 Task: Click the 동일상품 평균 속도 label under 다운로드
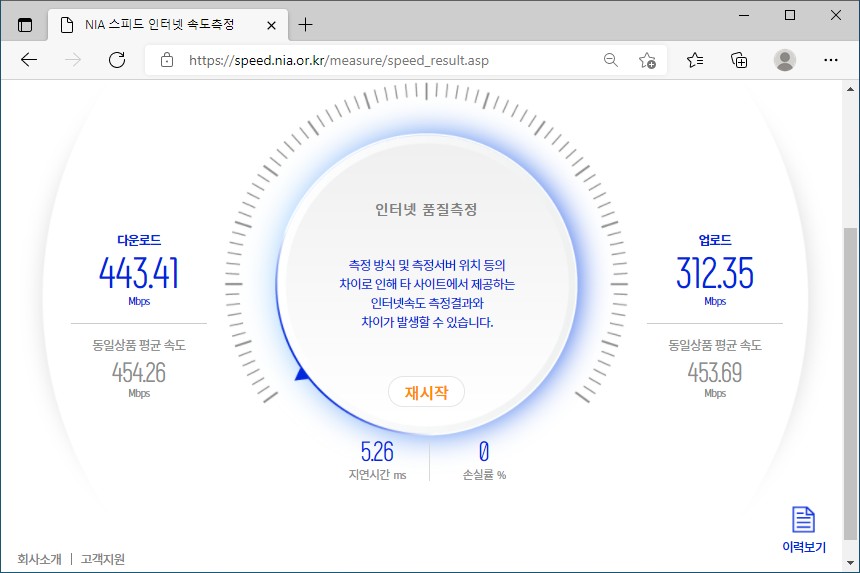[x=139, y=345]
